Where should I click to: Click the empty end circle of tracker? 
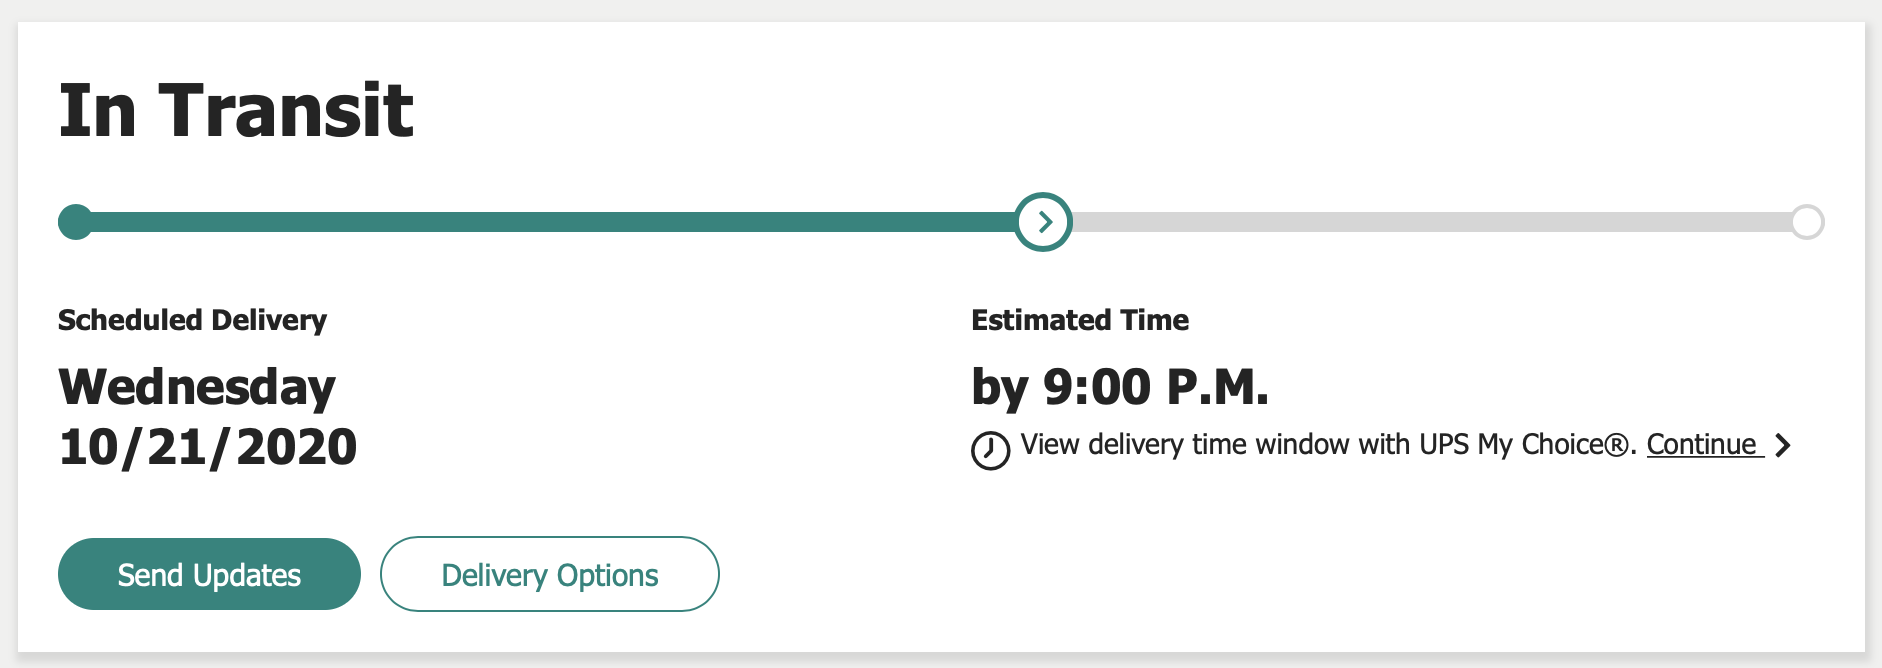pyautogui.click(x=1807, y=222)
